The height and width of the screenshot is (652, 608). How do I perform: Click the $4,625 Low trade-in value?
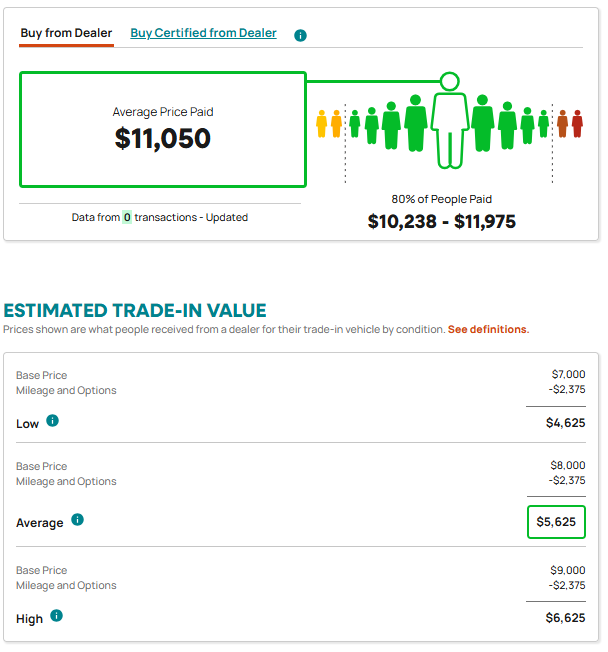pos(565,423)
